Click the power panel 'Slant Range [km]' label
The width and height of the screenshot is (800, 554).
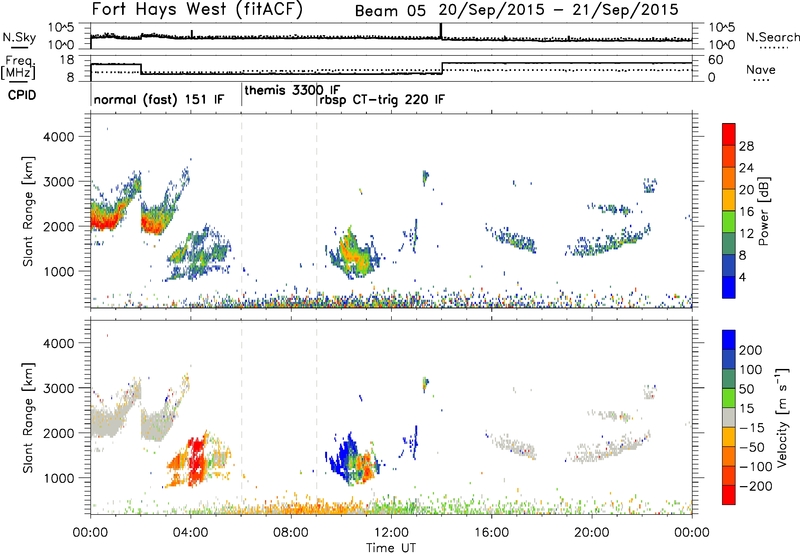pyautogui.click(x=28, y=211)
